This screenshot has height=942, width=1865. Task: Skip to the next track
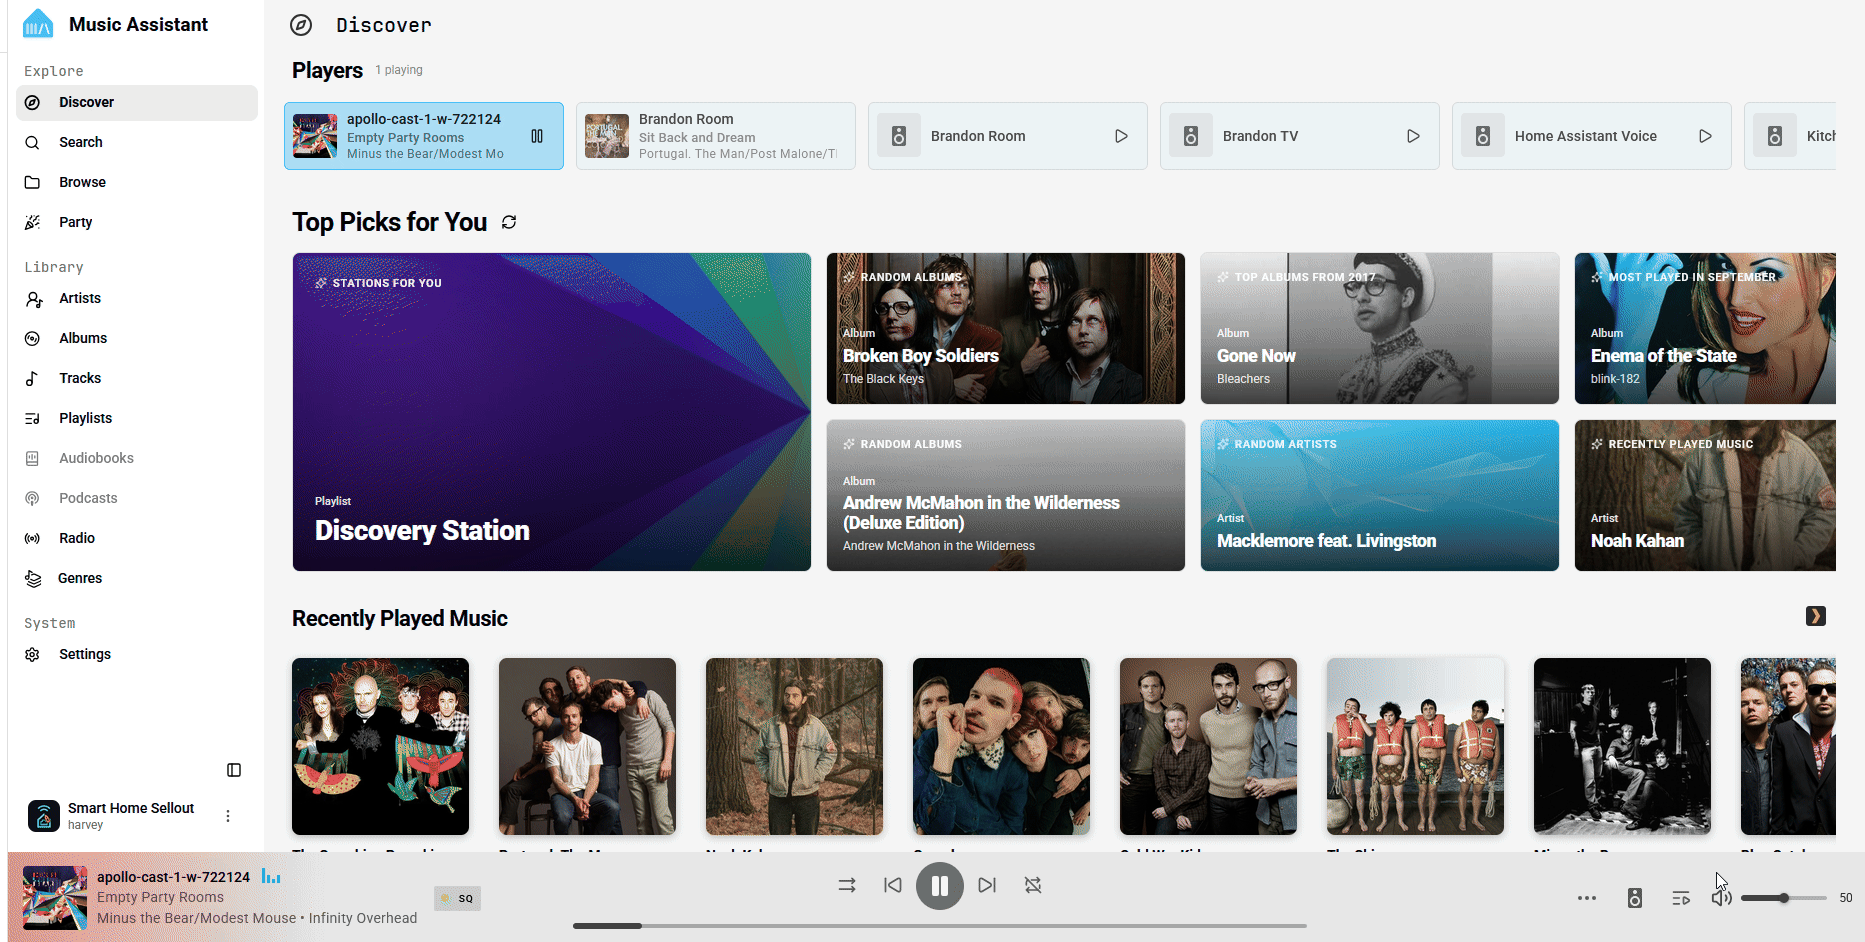tap(987, 885)
